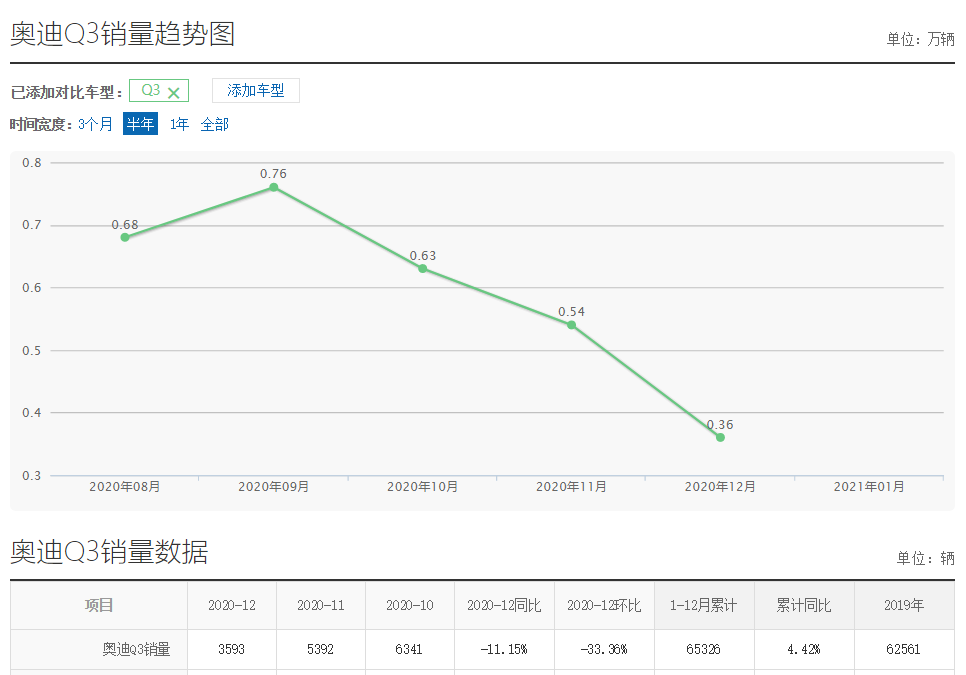
Task: Click the 0.63 data point for 2020年10月
Action: click(x=423, y=269)
